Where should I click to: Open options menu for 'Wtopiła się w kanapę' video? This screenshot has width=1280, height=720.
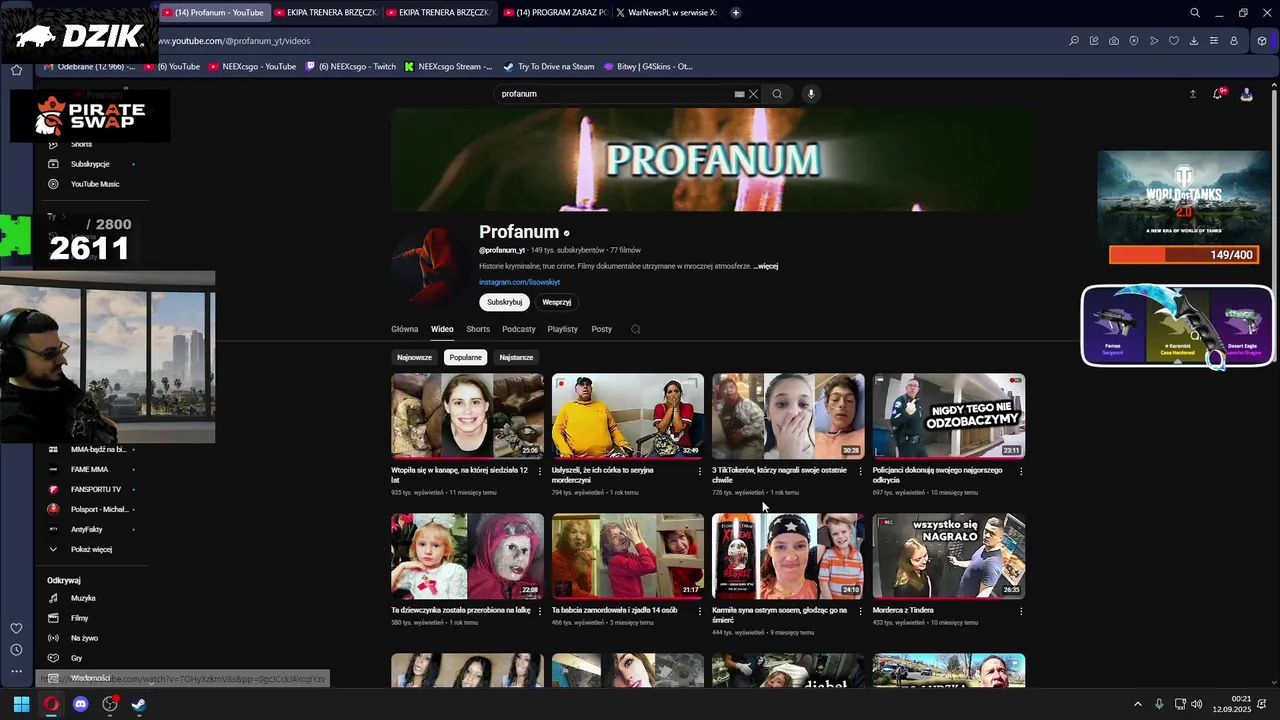point(540,471)
